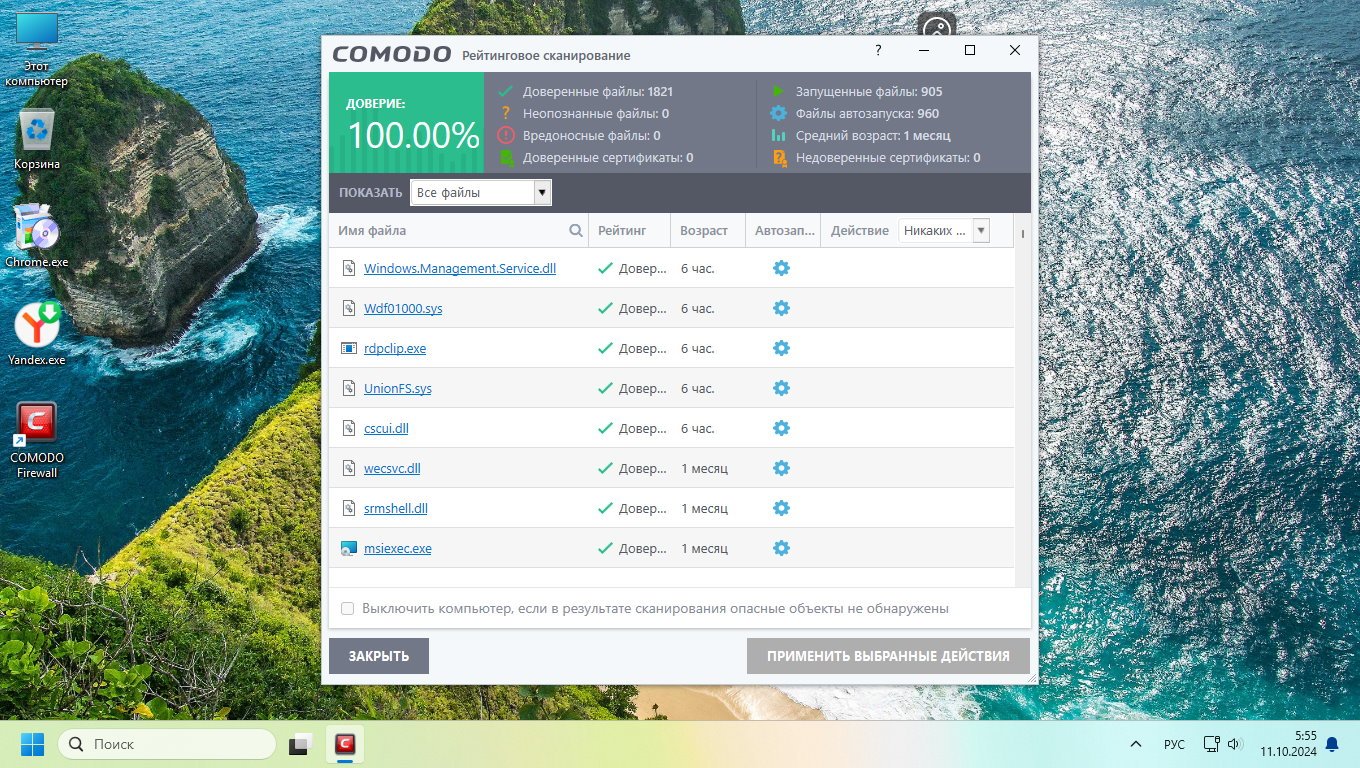The height and width of the screenshot is (768, 1360).
Task: Click the trusted checkmark in the cscui.dll row
Action: point(605,428)
